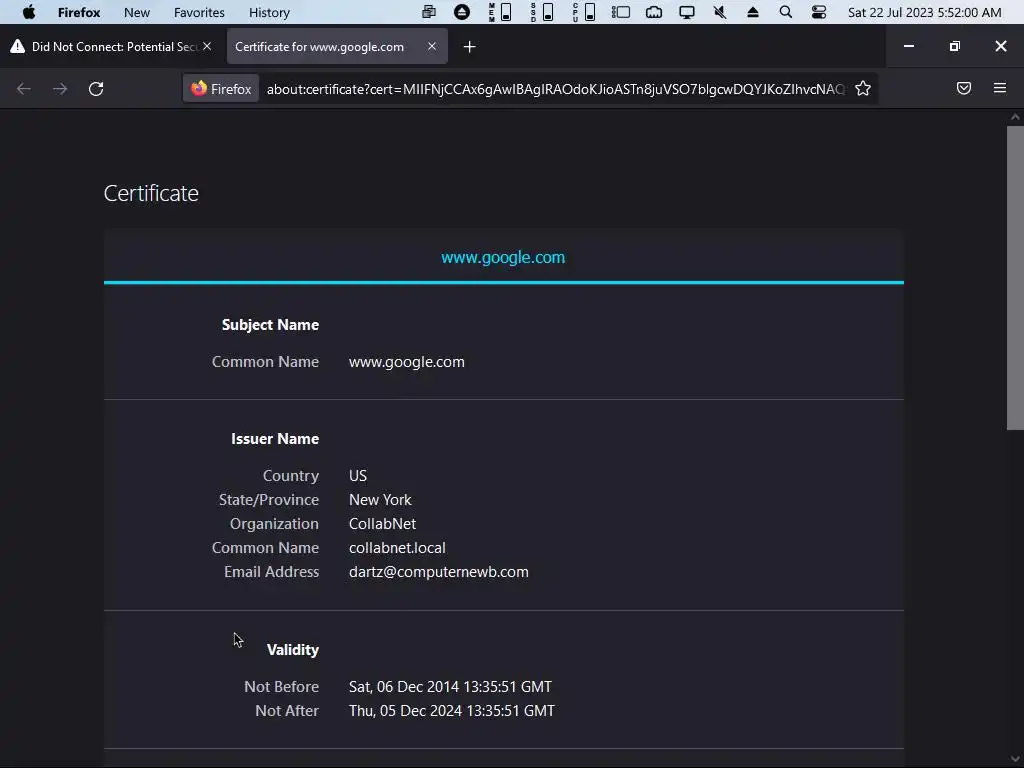Click the Subject Name section heading
The image size is (1024, 768).
pos(270,325)
